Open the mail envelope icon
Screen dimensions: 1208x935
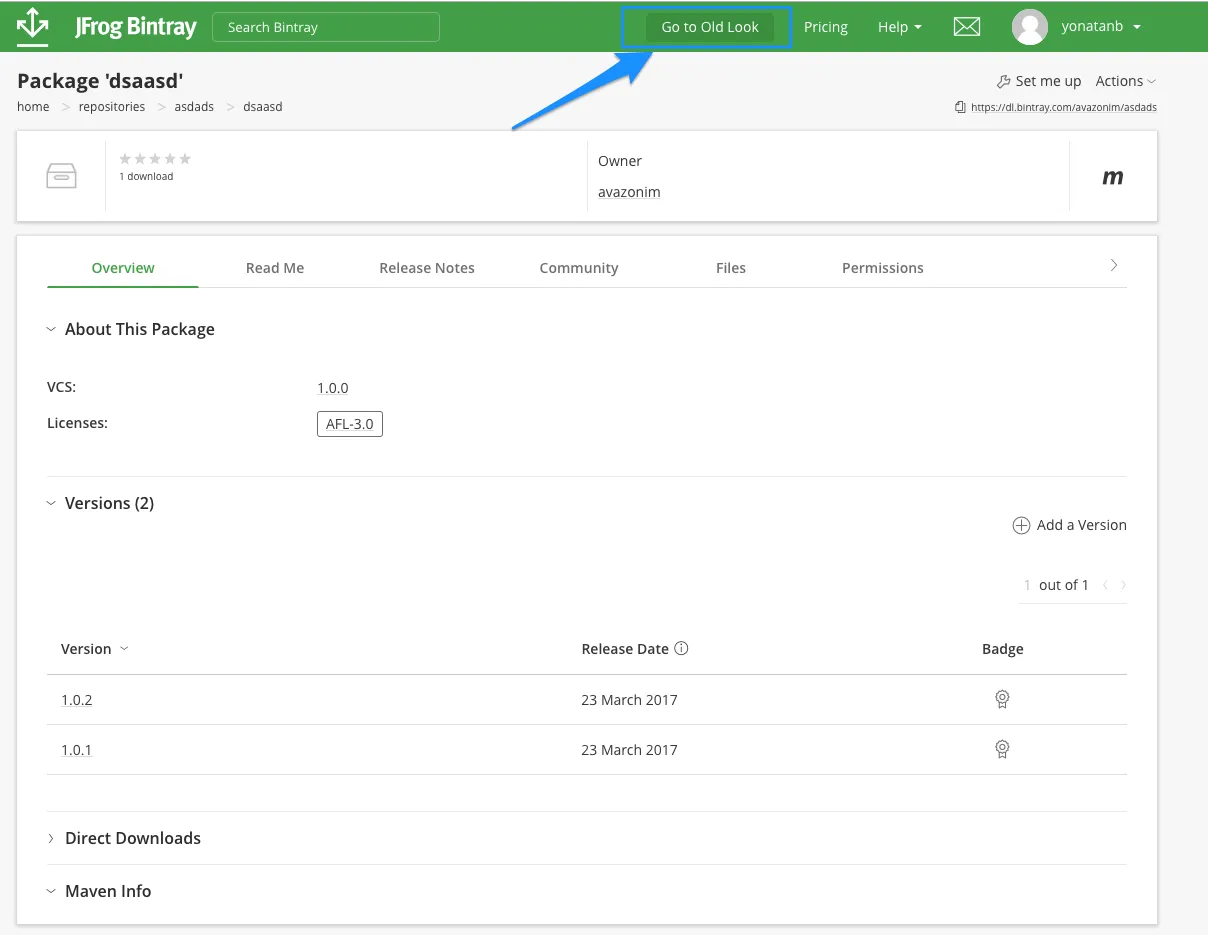coord(967,27)
